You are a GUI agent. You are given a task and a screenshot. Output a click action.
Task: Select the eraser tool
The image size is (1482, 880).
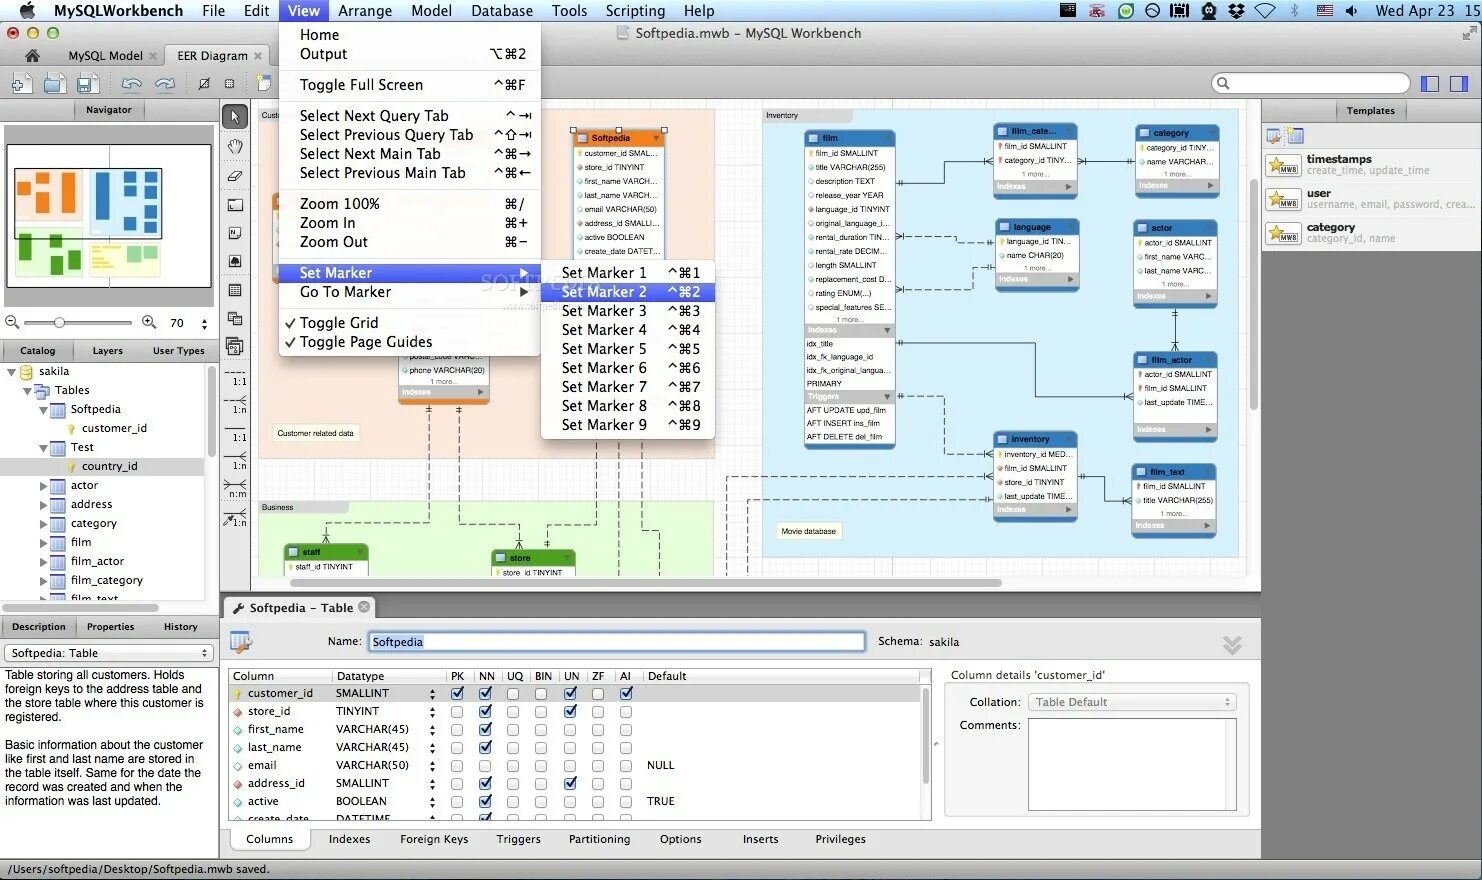(x=235, y=175)
